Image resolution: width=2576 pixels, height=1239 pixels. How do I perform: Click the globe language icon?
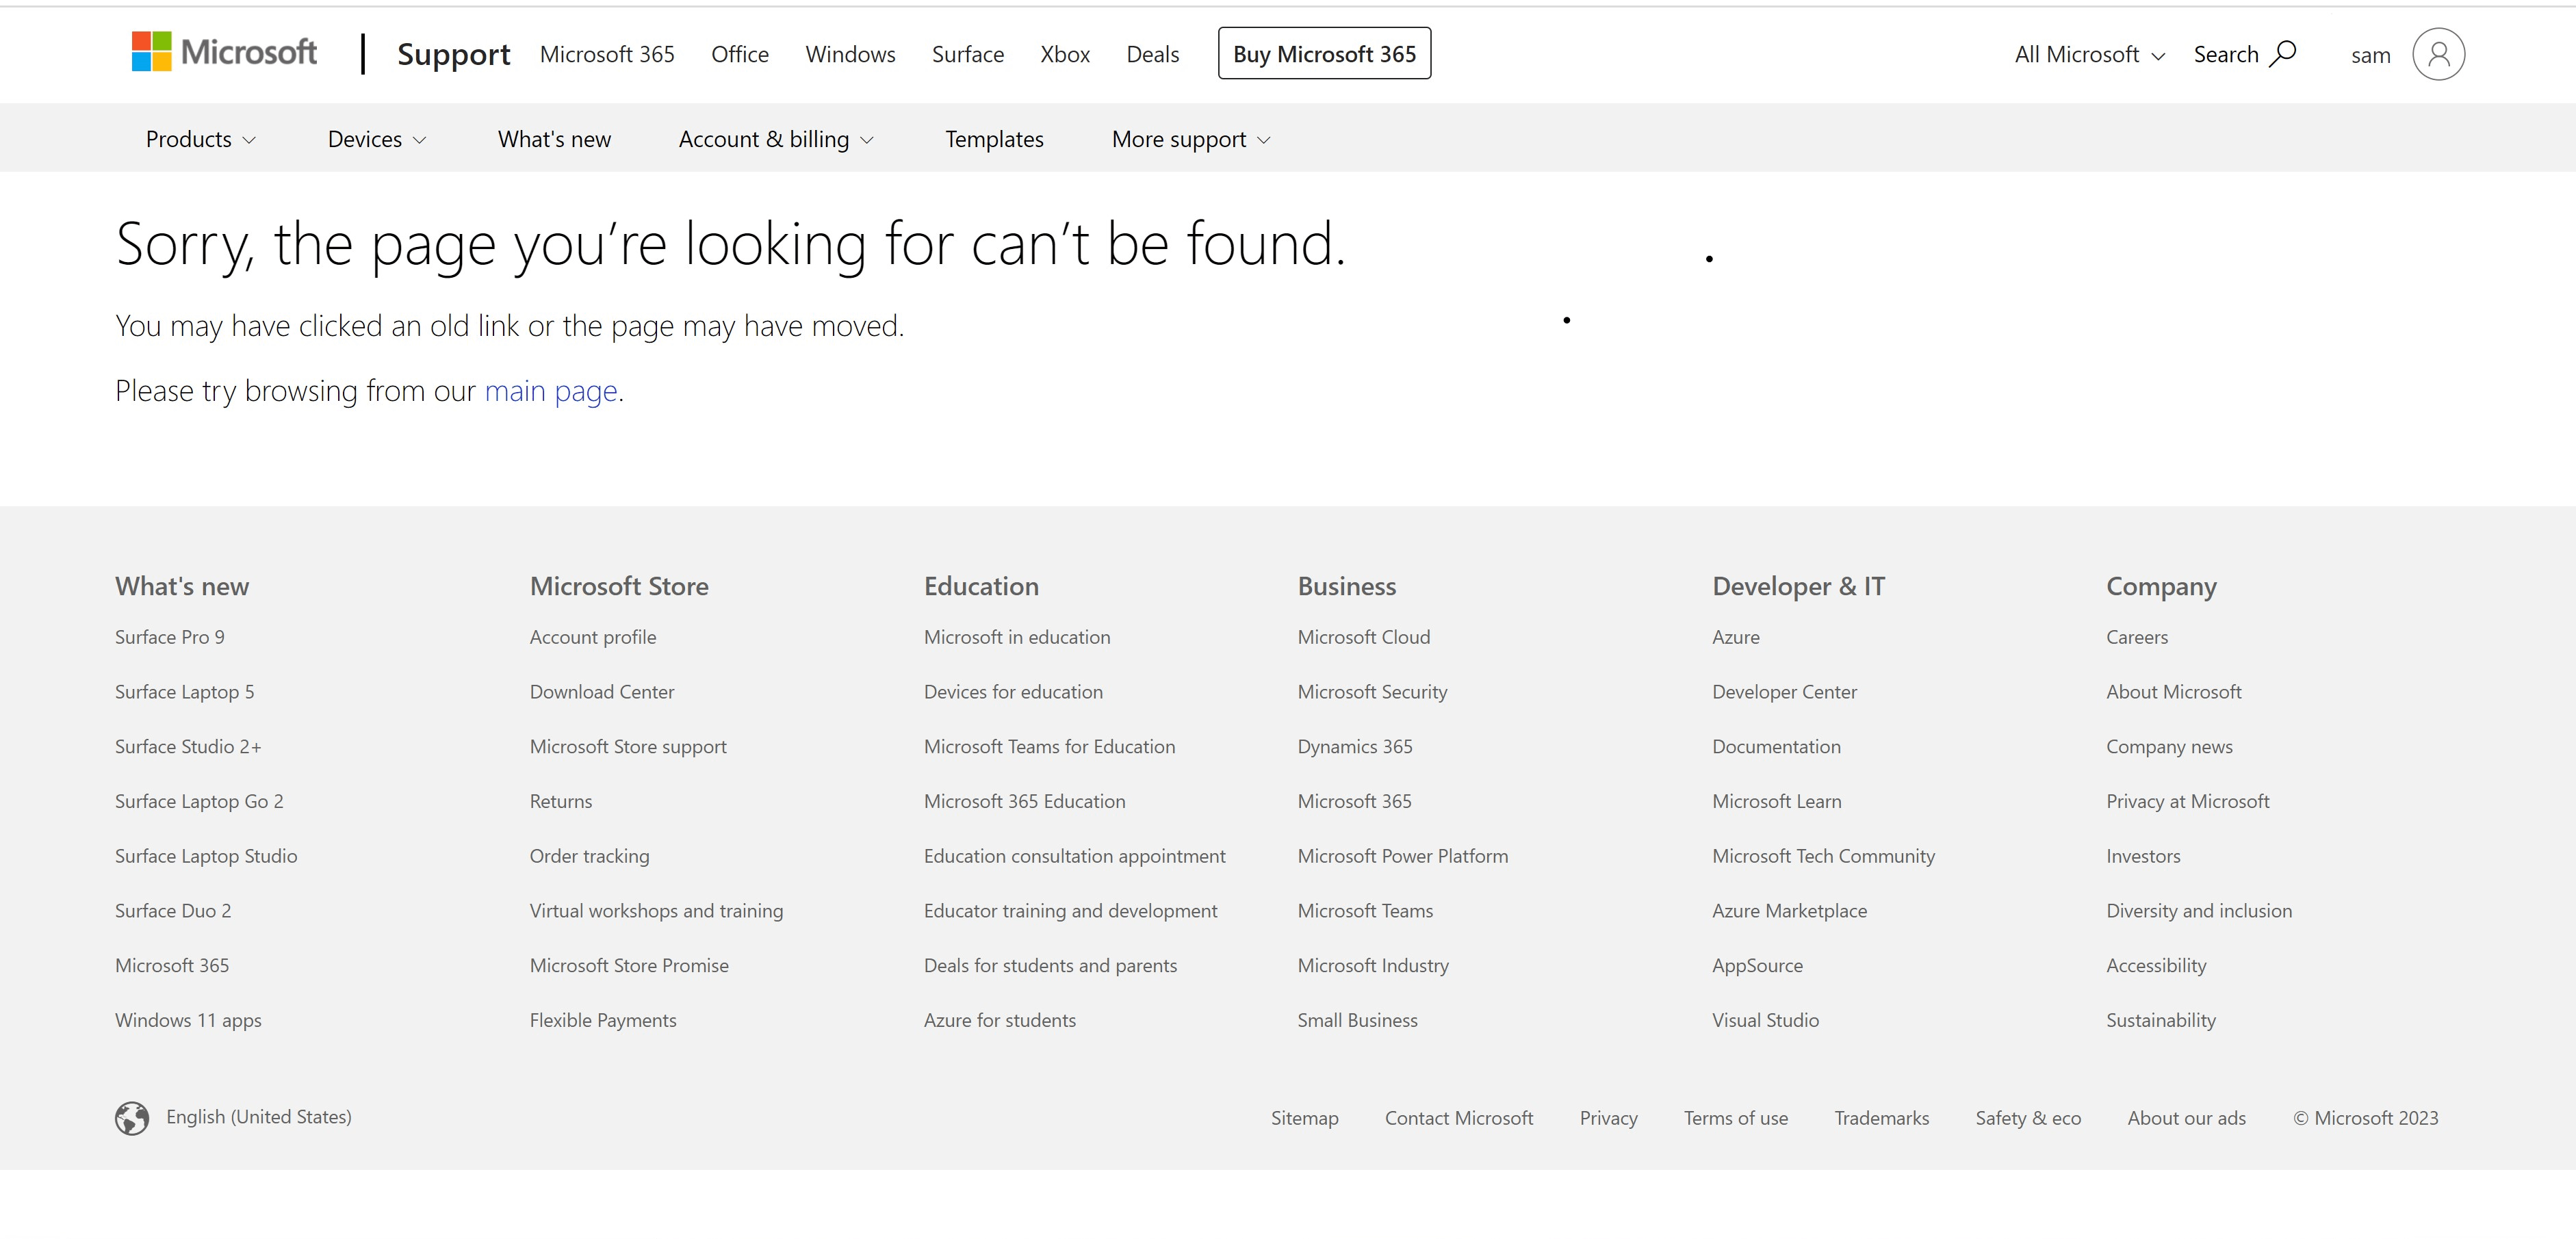(132, 1118)
